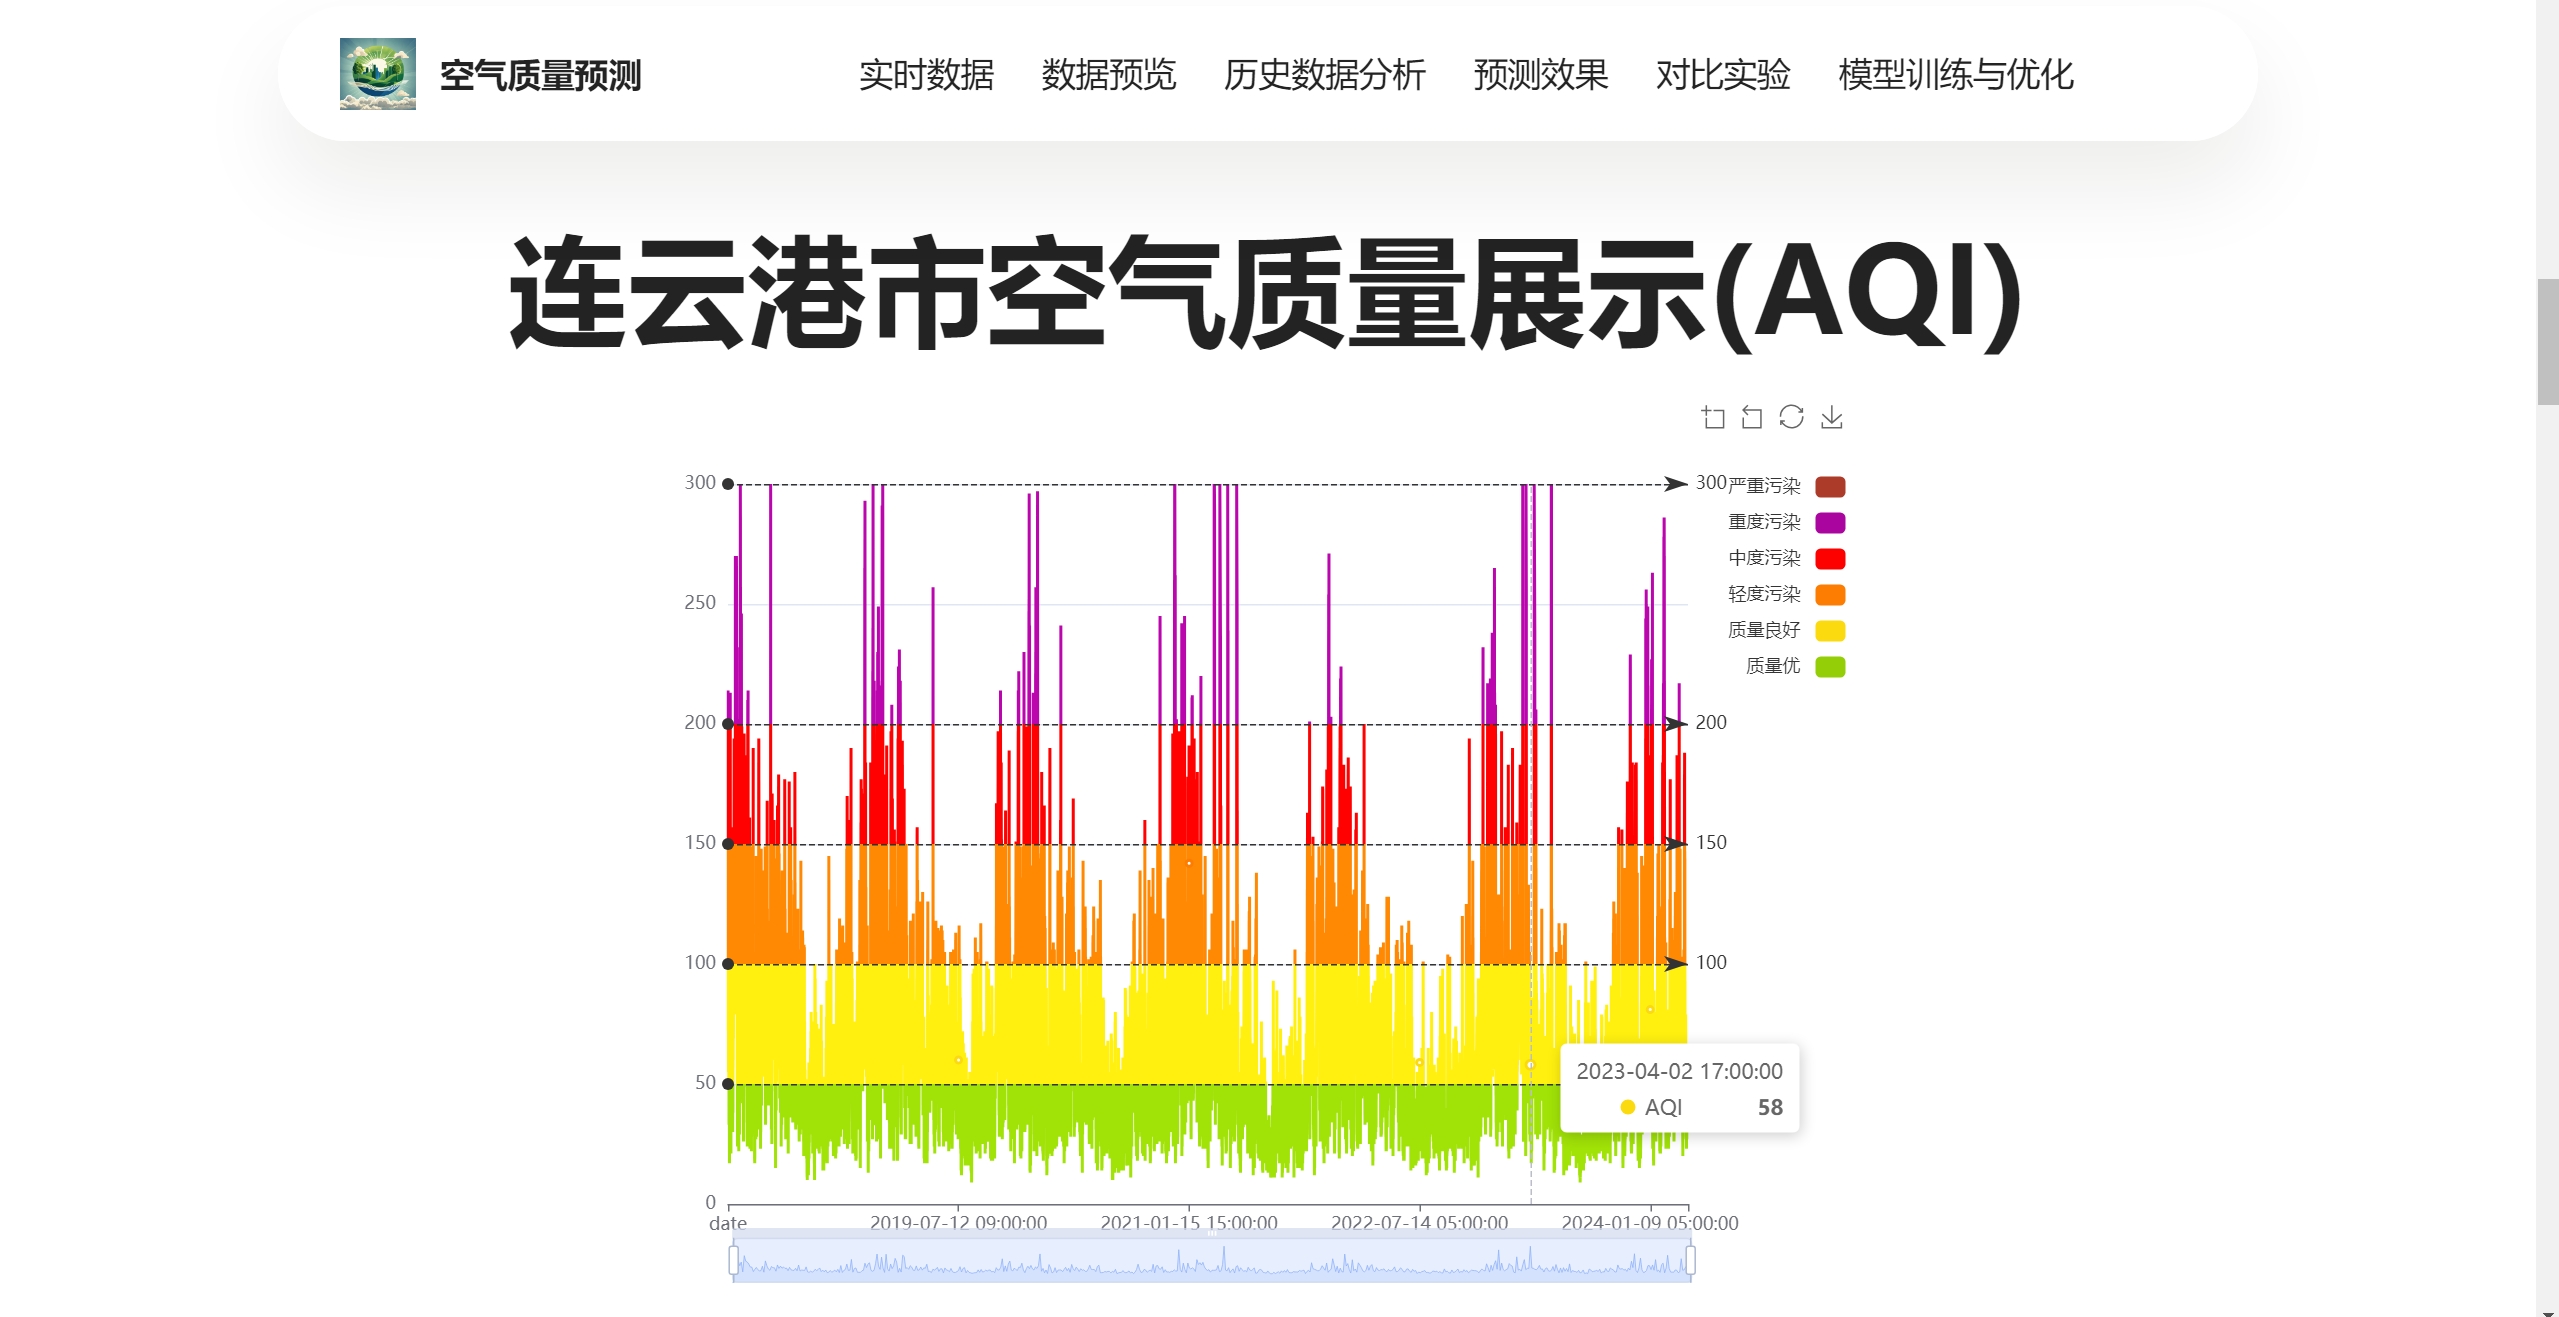This screenshot has width=2559, height=1317.
Task: Click the 250 y-axis tick label
Action: coord(700,602)
